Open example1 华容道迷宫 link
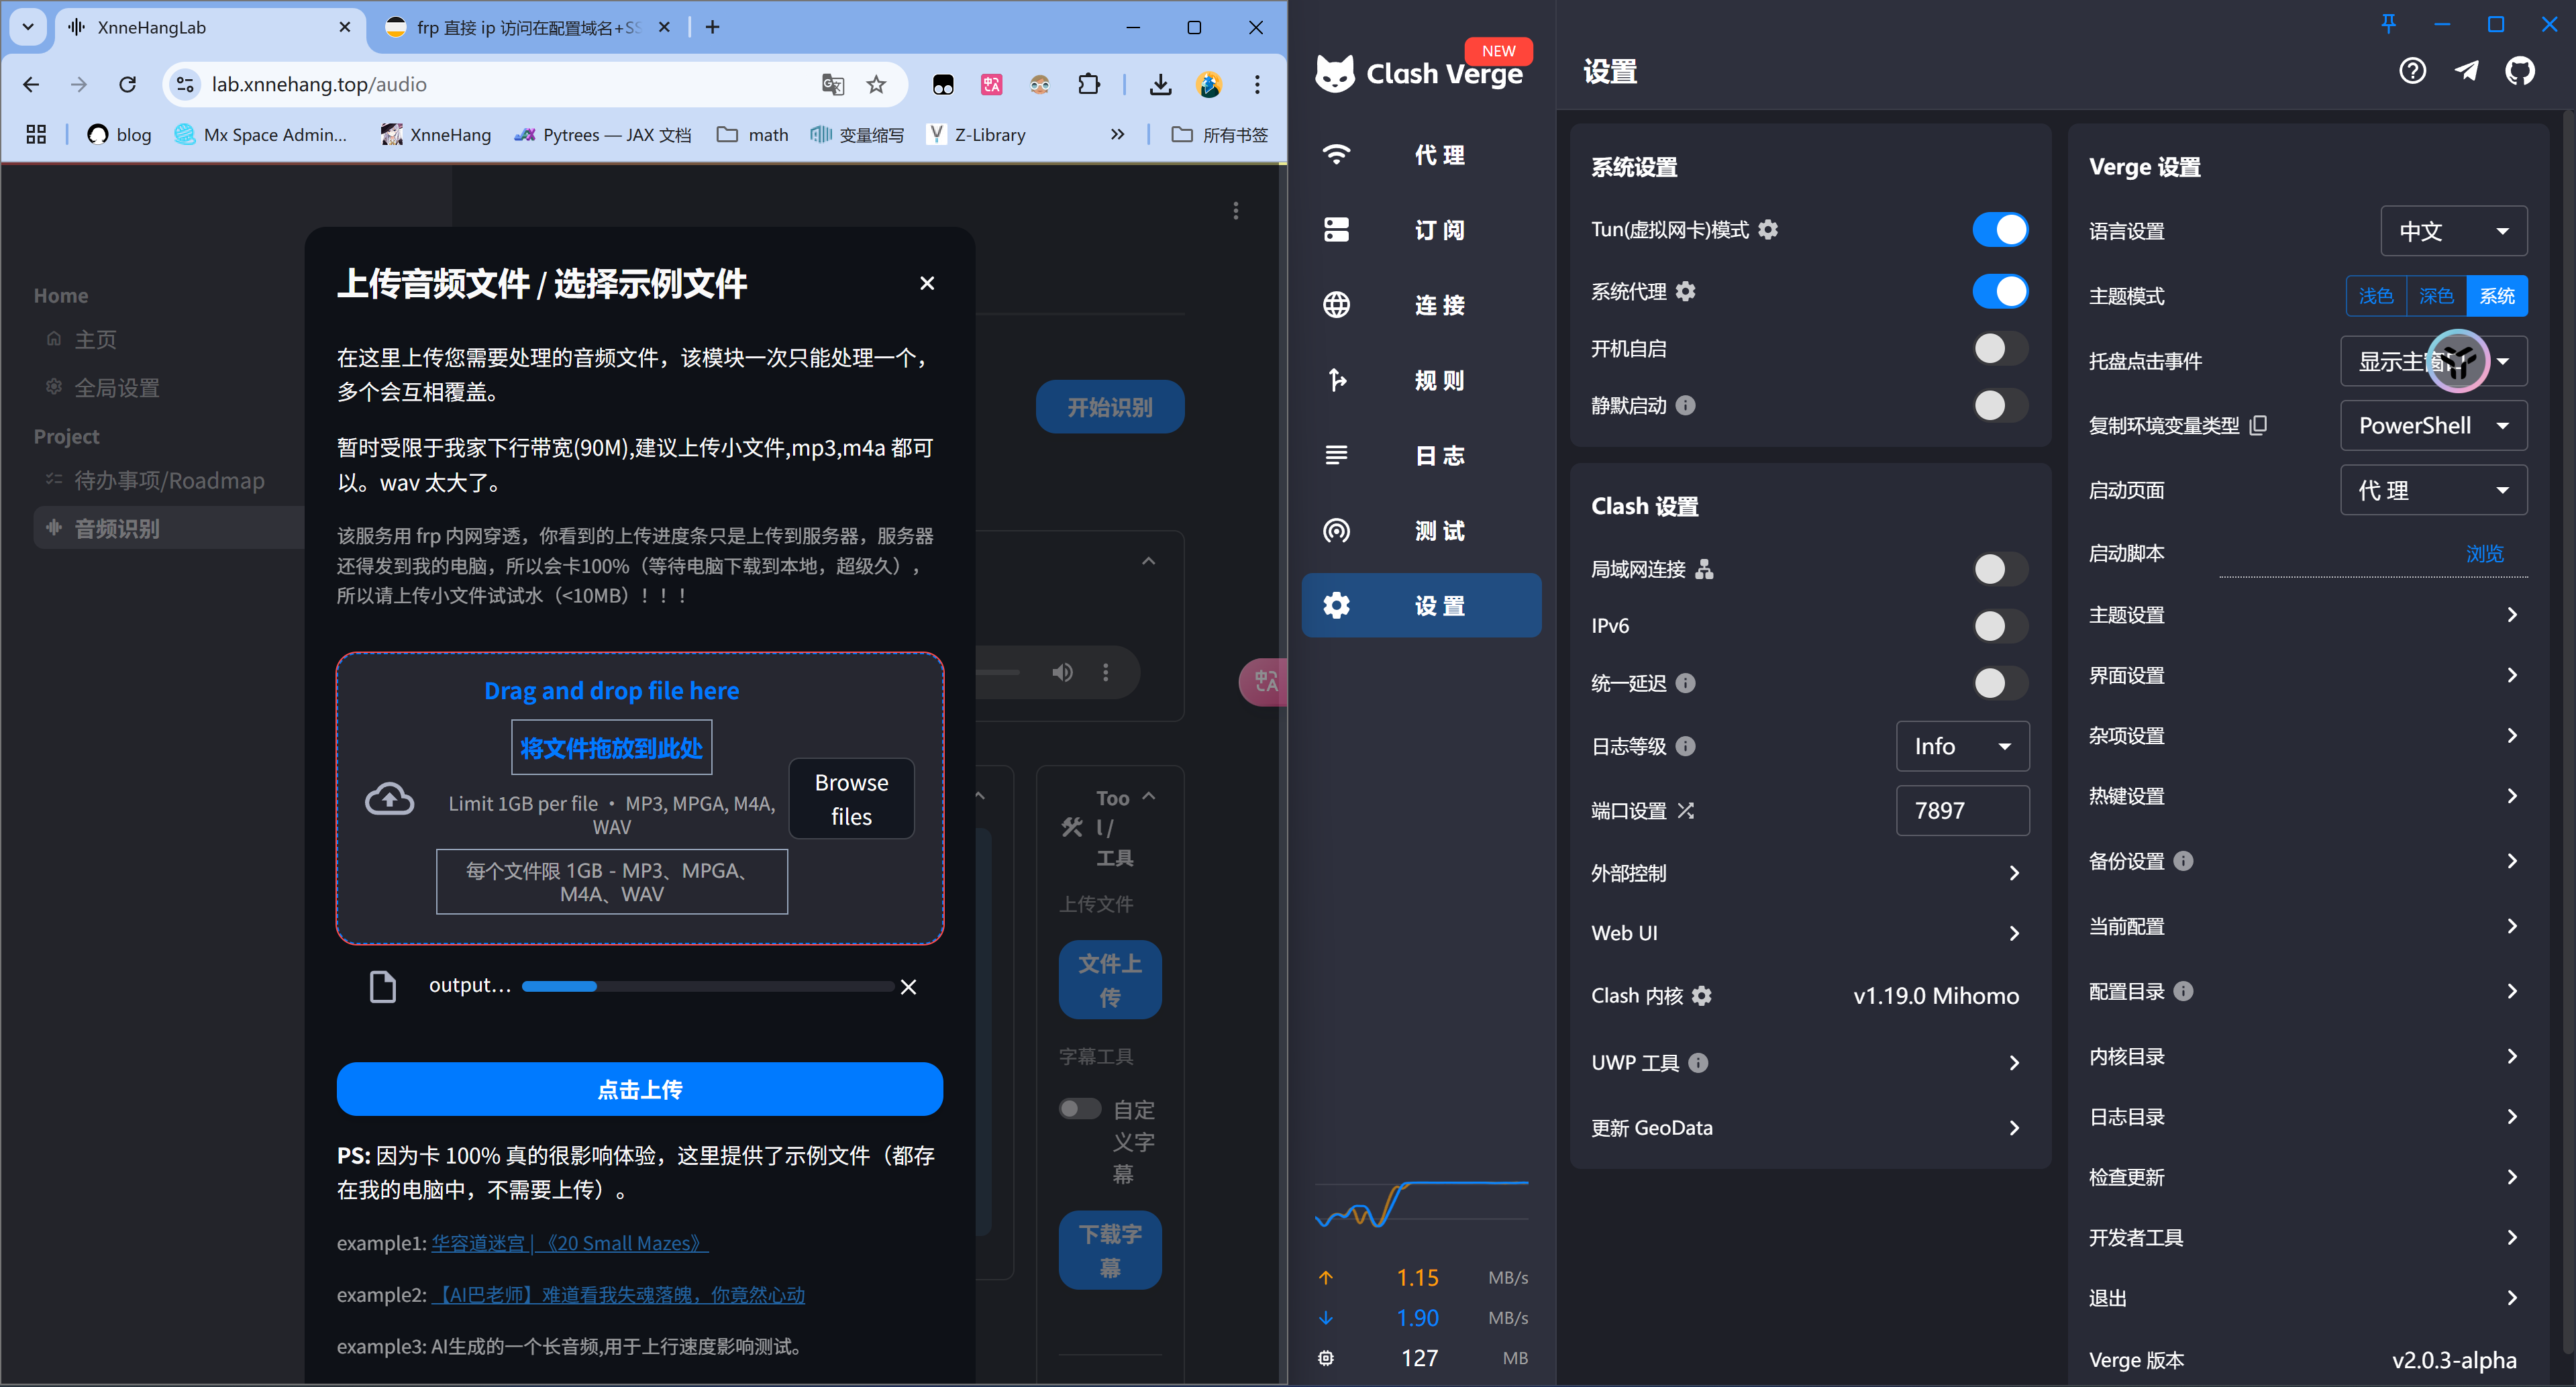This screenshot has height=1387, width=2576. pos(569,1243)
